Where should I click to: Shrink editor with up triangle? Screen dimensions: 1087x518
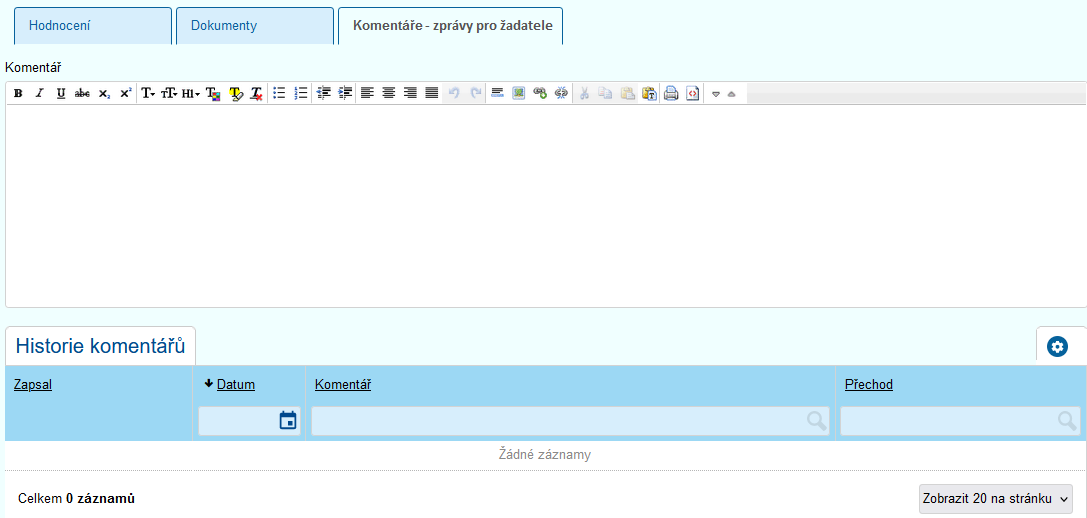[x=731, y=94]
